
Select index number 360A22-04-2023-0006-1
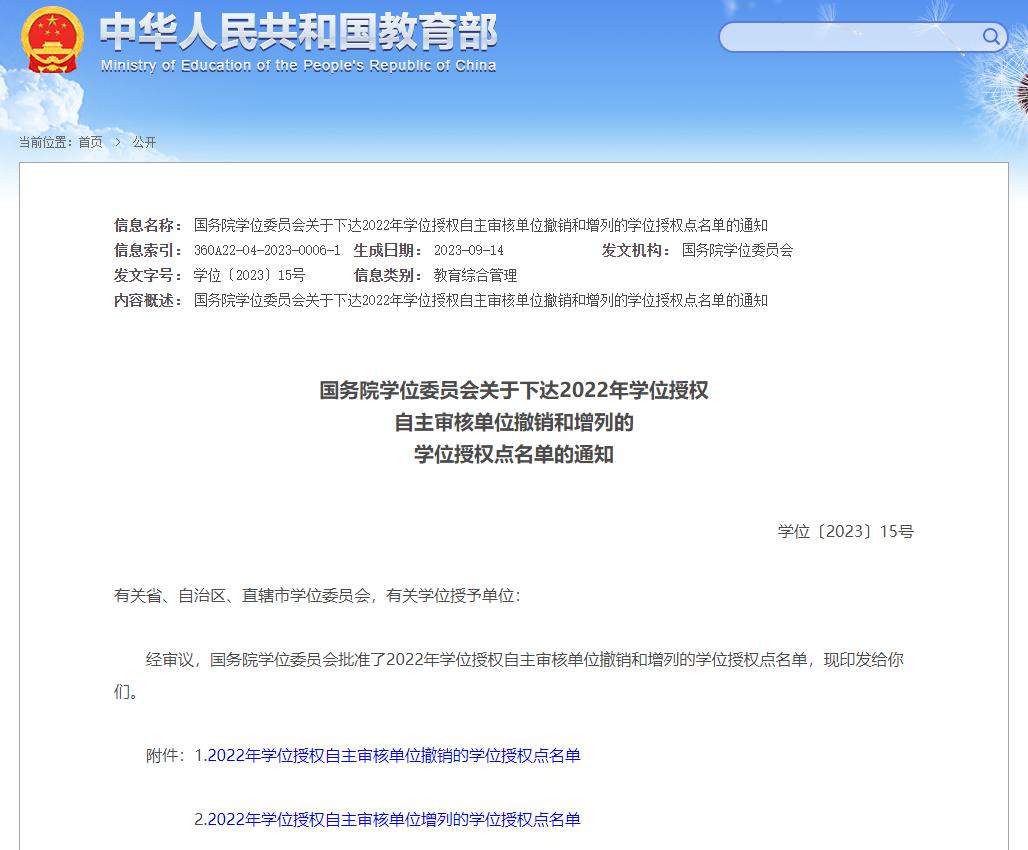tap(267, 251)
